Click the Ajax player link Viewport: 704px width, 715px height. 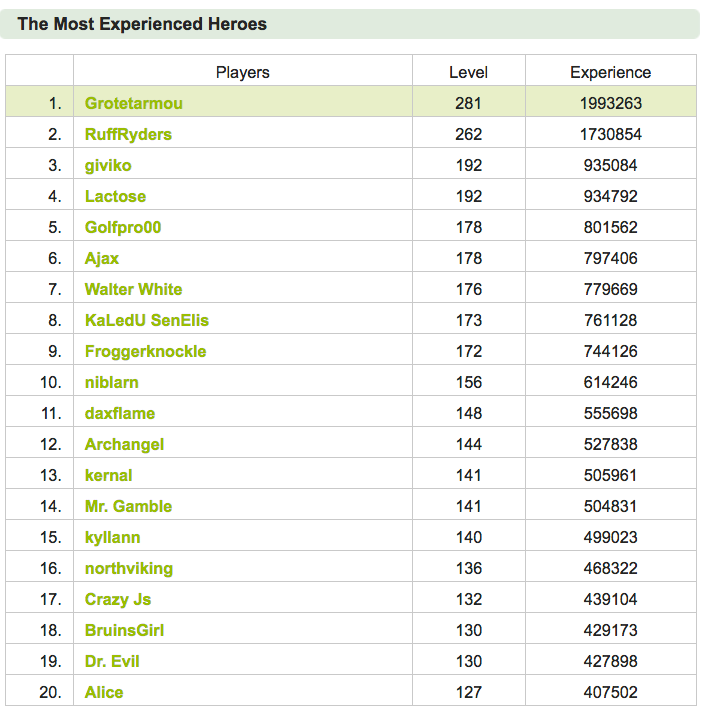point(102,259)
